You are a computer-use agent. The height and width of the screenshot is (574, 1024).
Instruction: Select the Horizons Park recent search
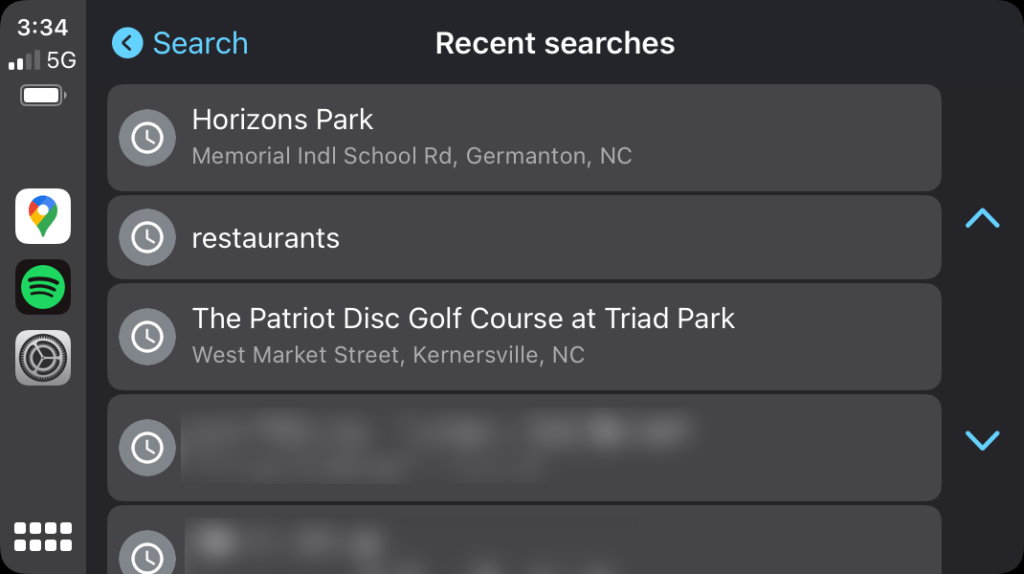tap(524, 138)
